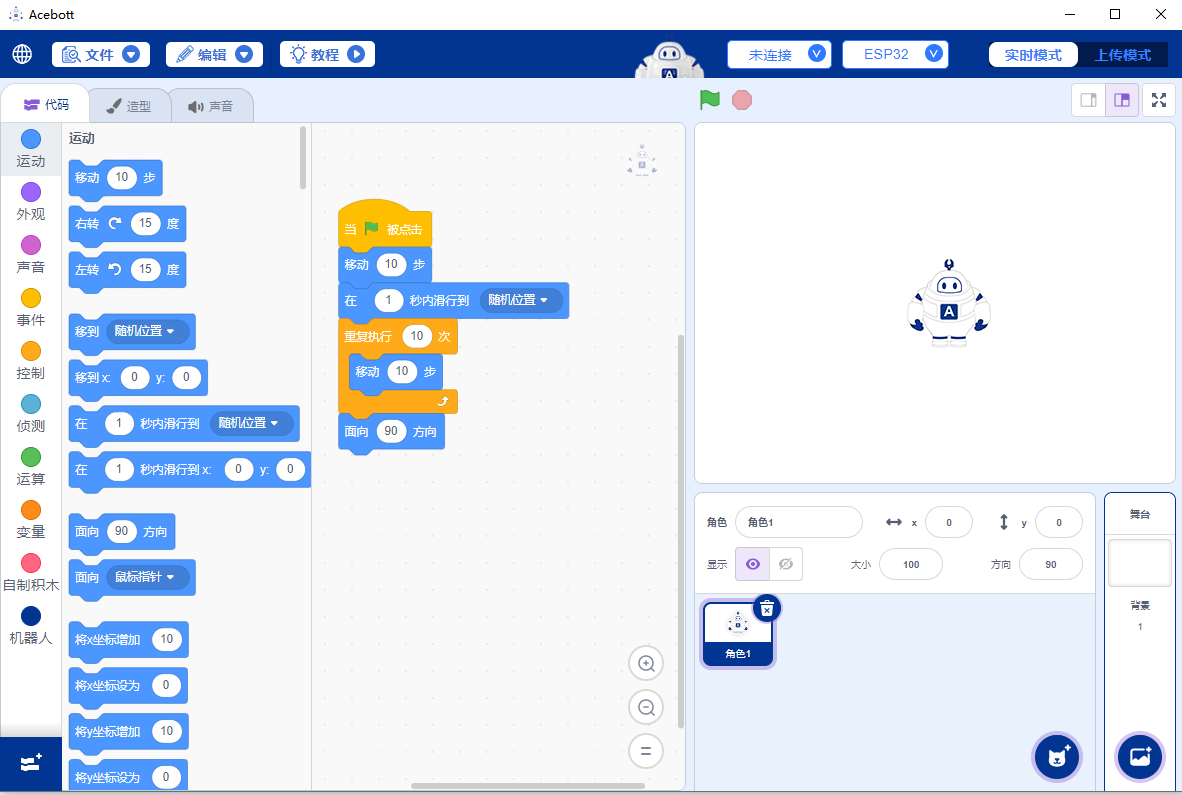Zoom into the code area with plus icon

[646, 663]
